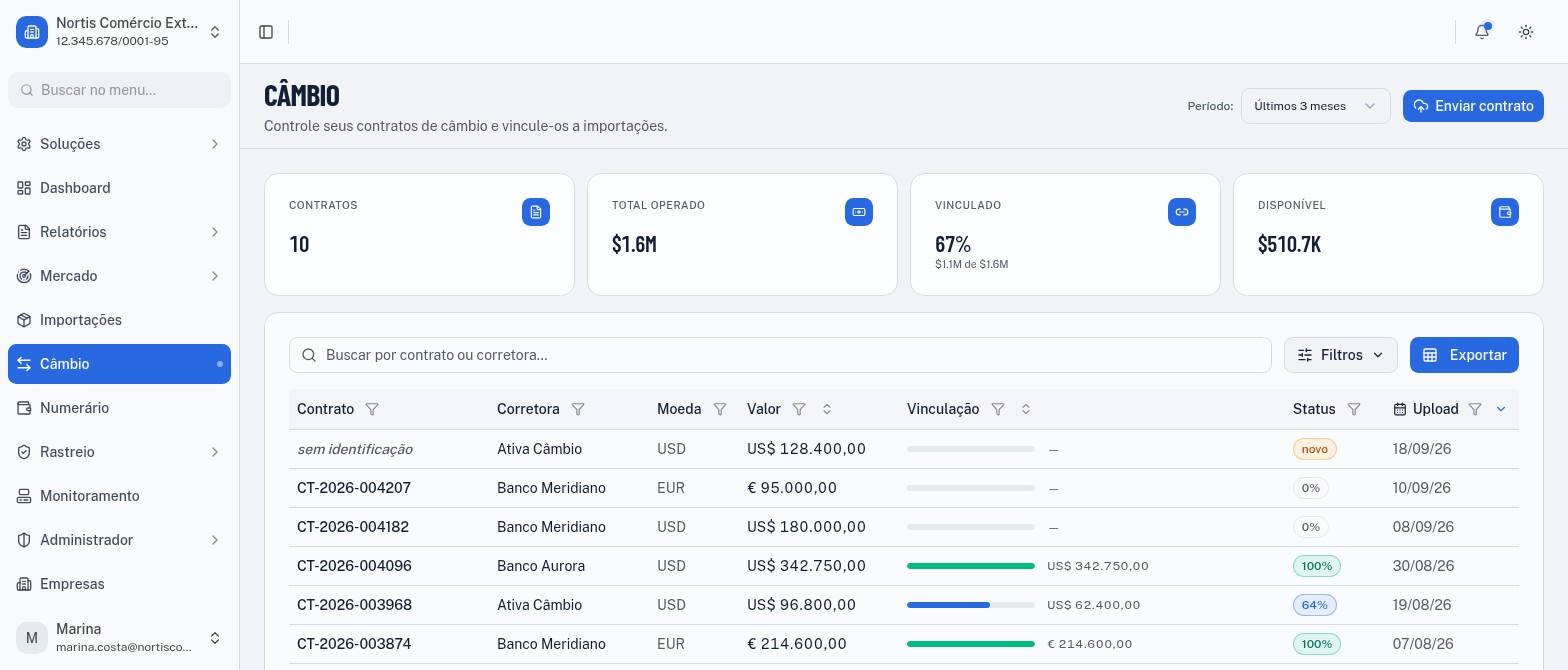Go to the Dashboard page
This screenshot has height=670, width=1568.
coord(119,188)
